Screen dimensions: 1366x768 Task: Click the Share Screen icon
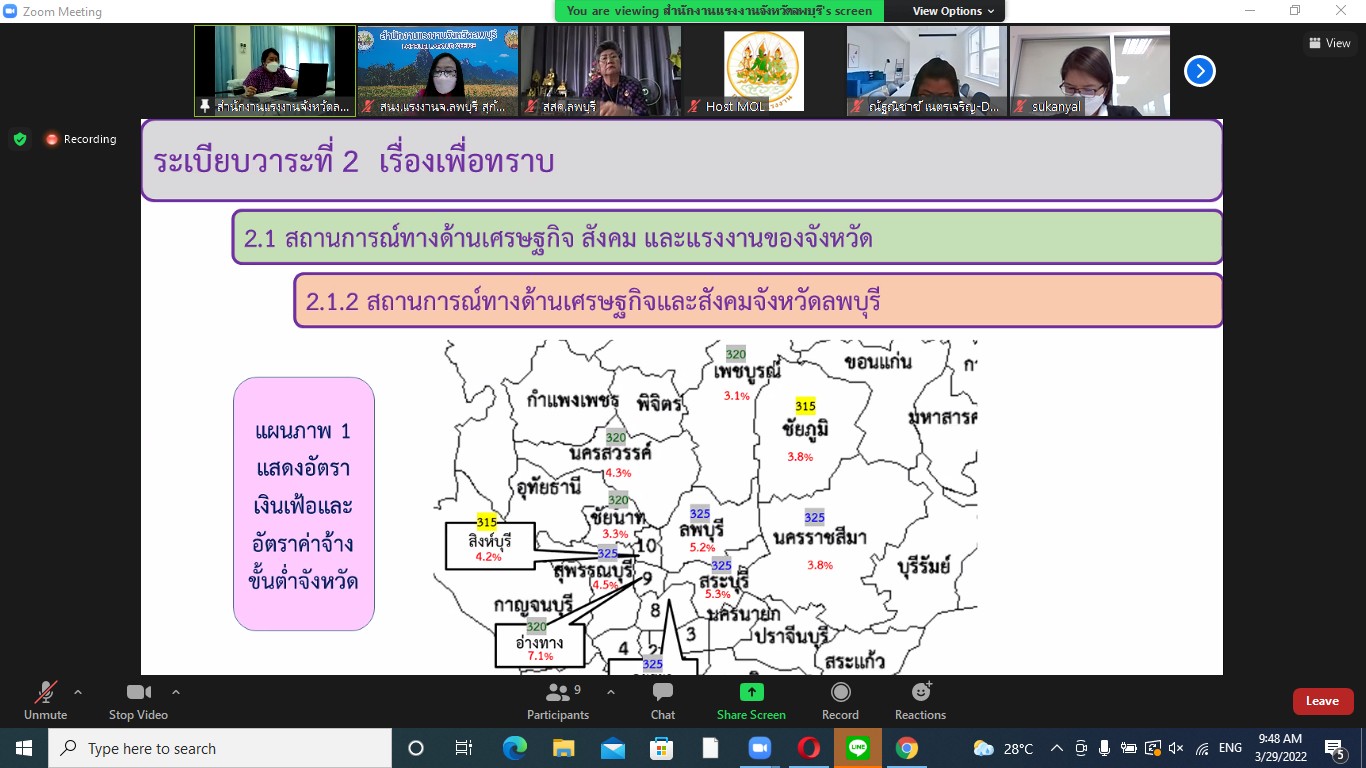(x=751, y=700)
